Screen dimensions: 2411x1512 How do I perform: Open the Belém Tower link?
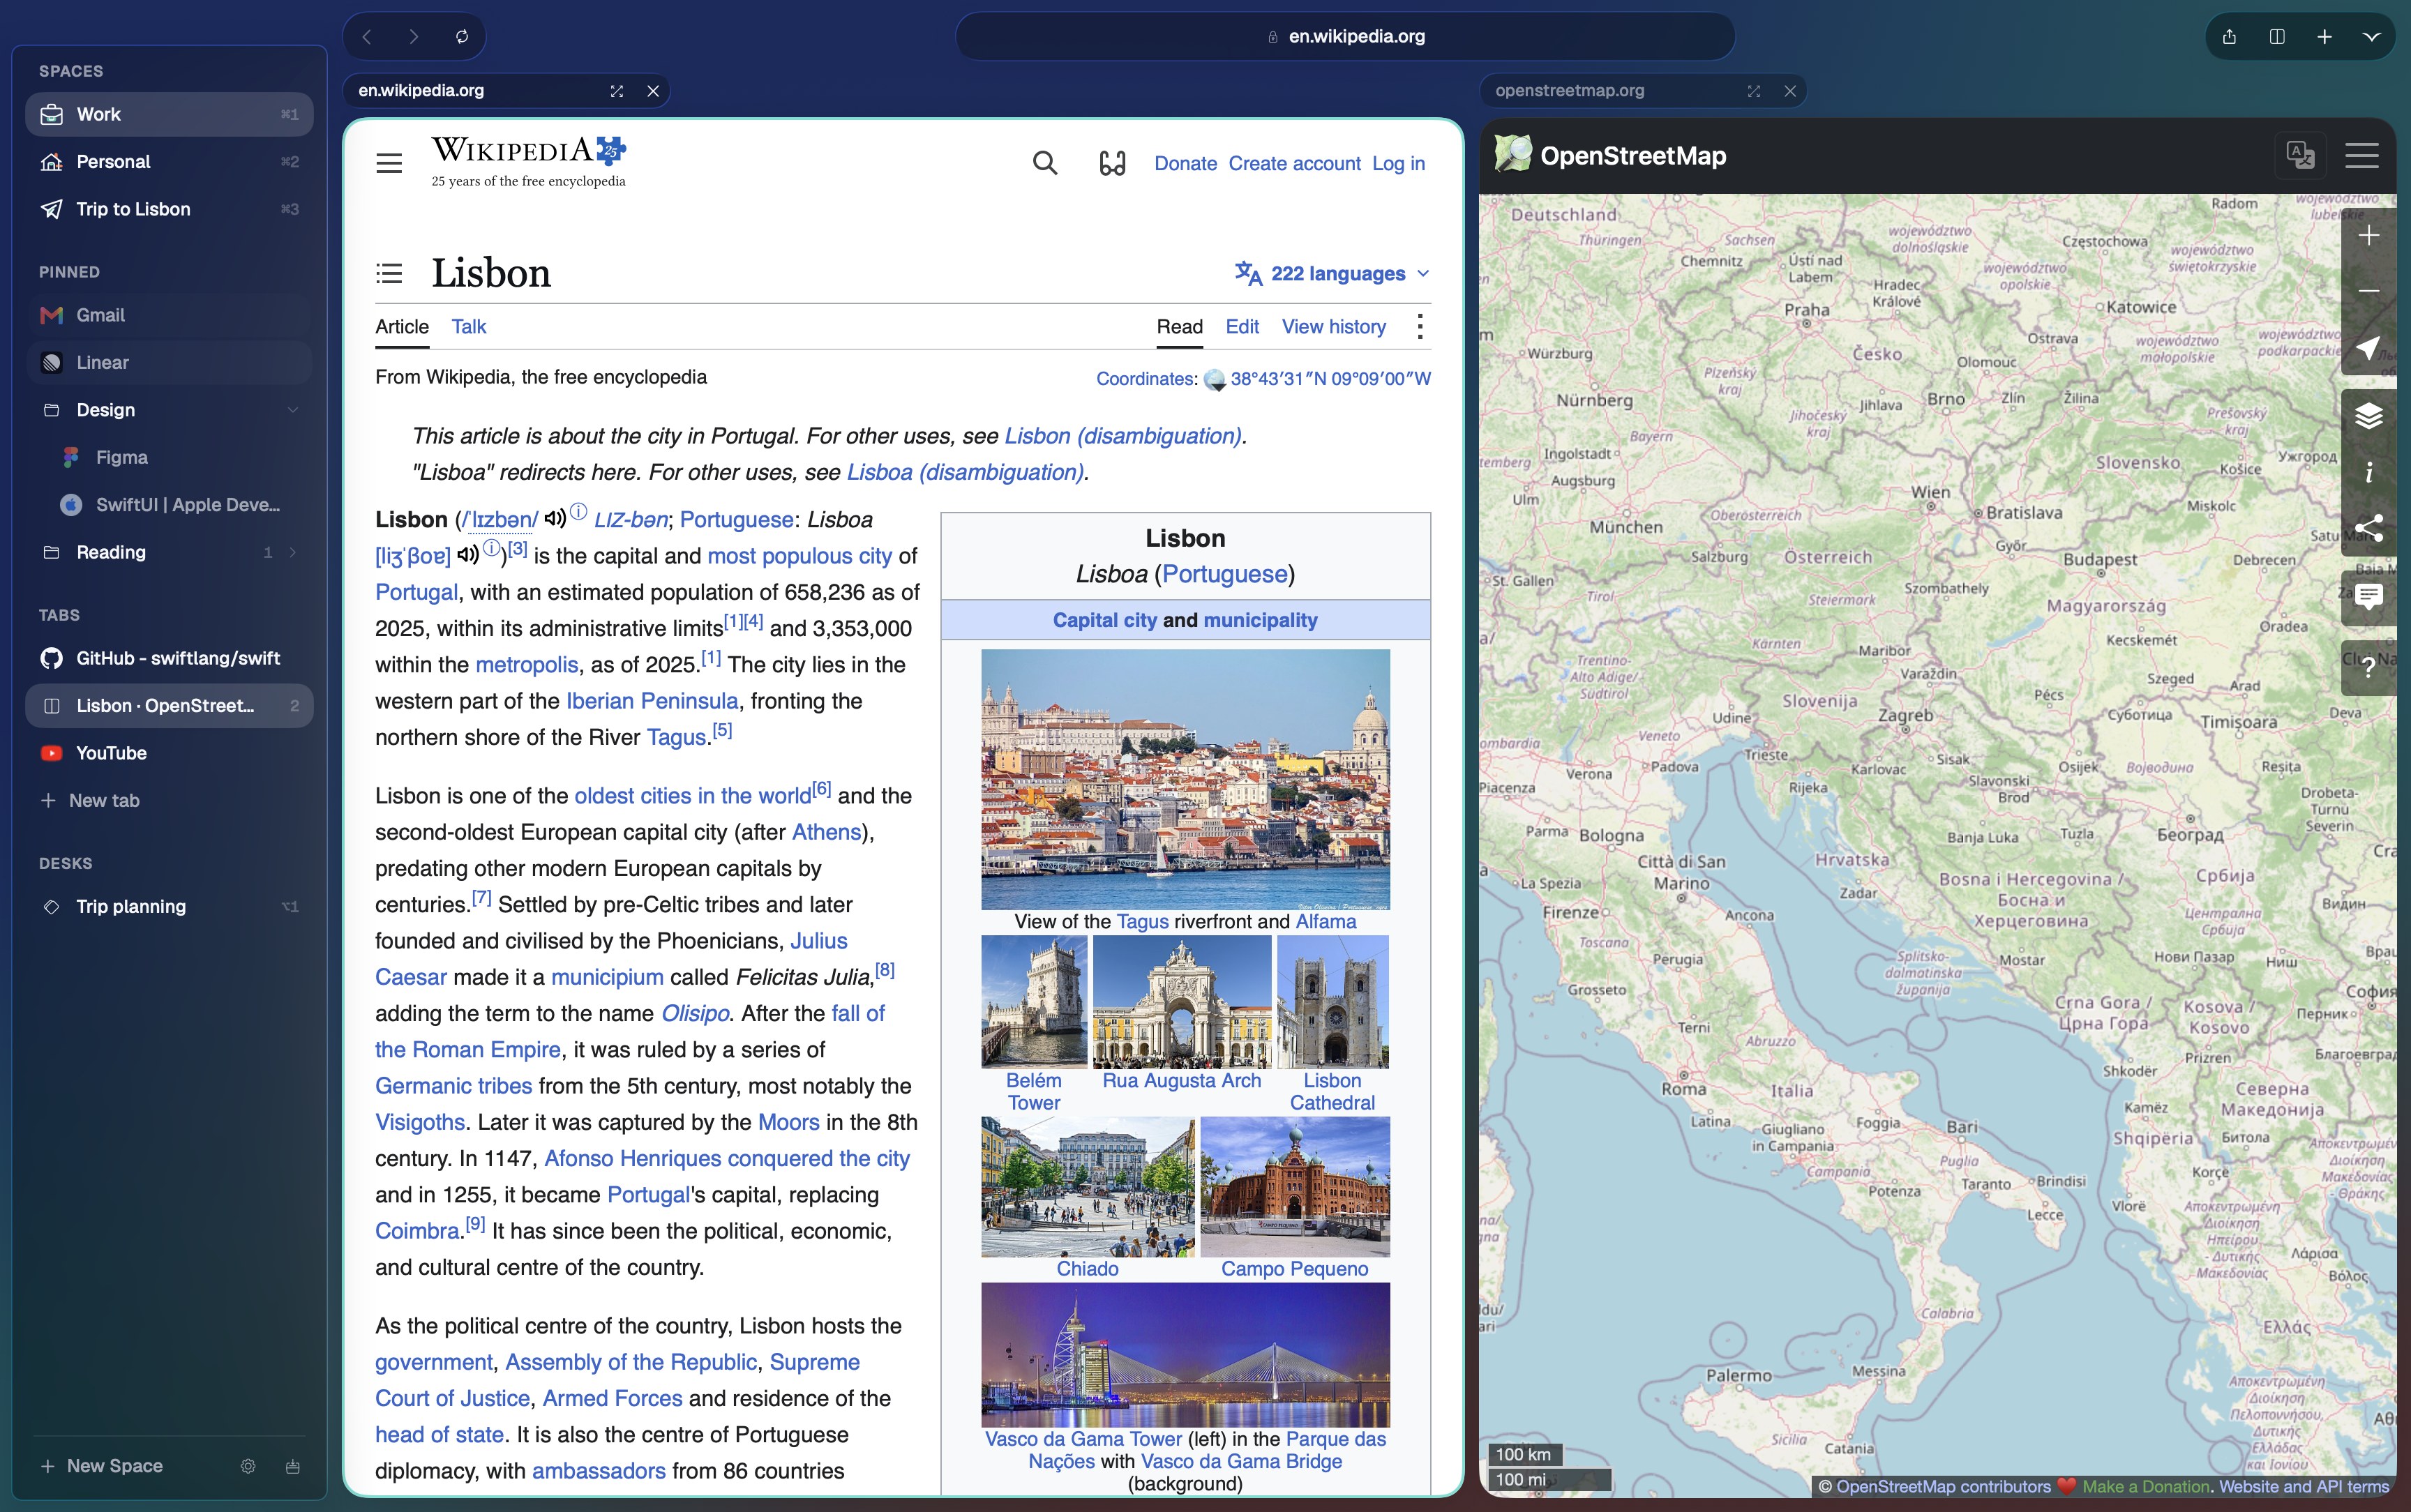(1033, 1092)
